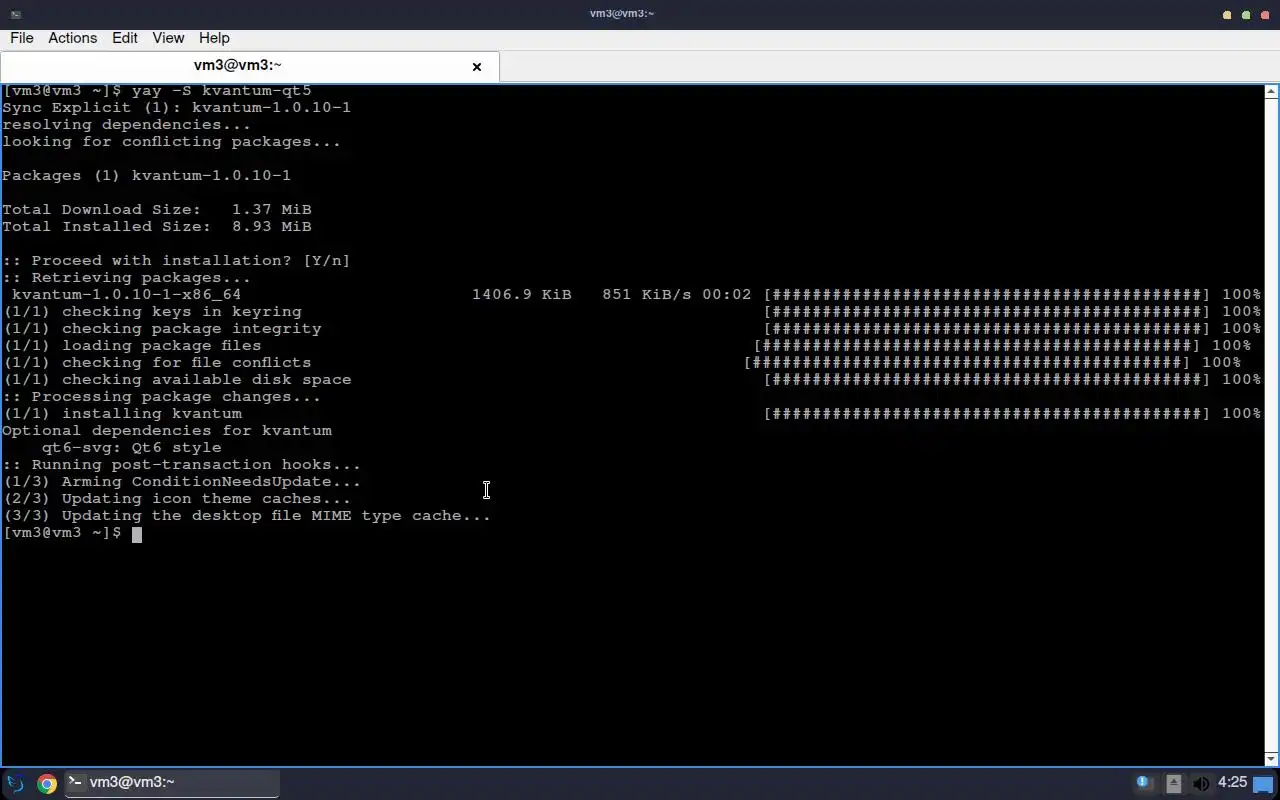This screenshot has width=1280, height=800.
Task: Click 'installing kvantum' line
Action: pos(122,413)
